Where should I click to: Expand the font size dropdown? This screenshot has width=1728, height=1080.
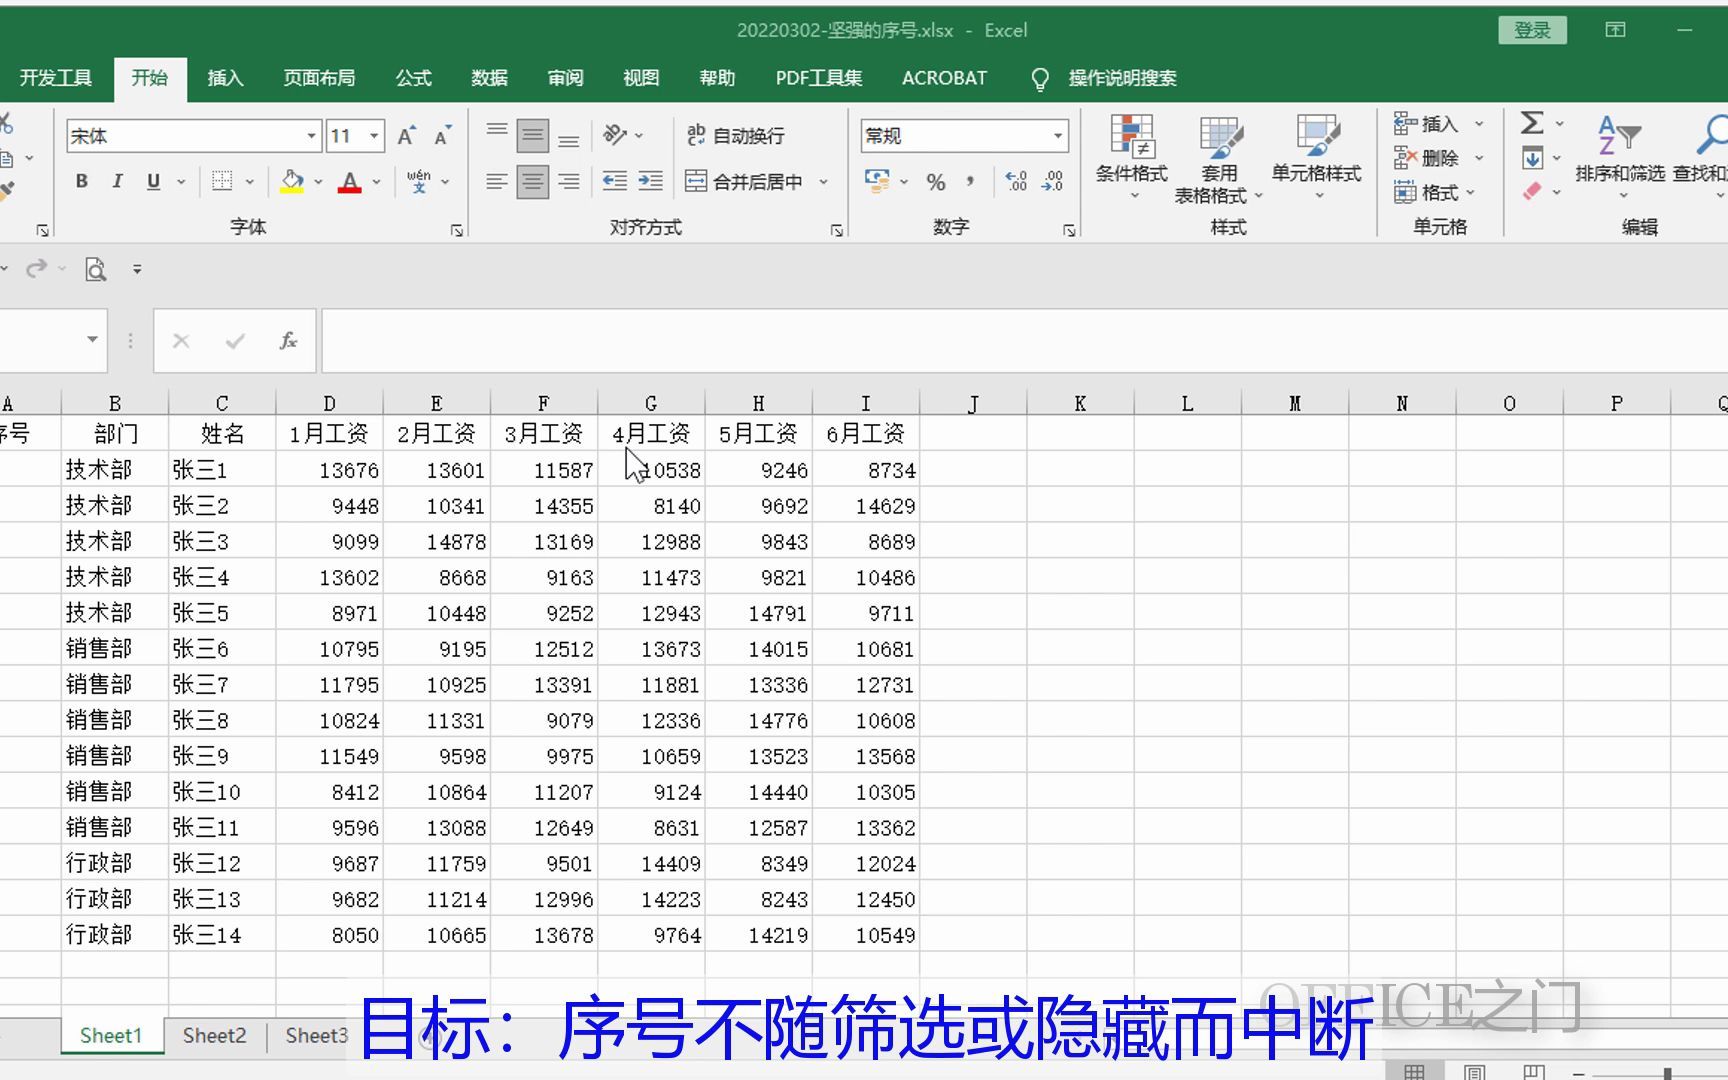tap(374, 135)
